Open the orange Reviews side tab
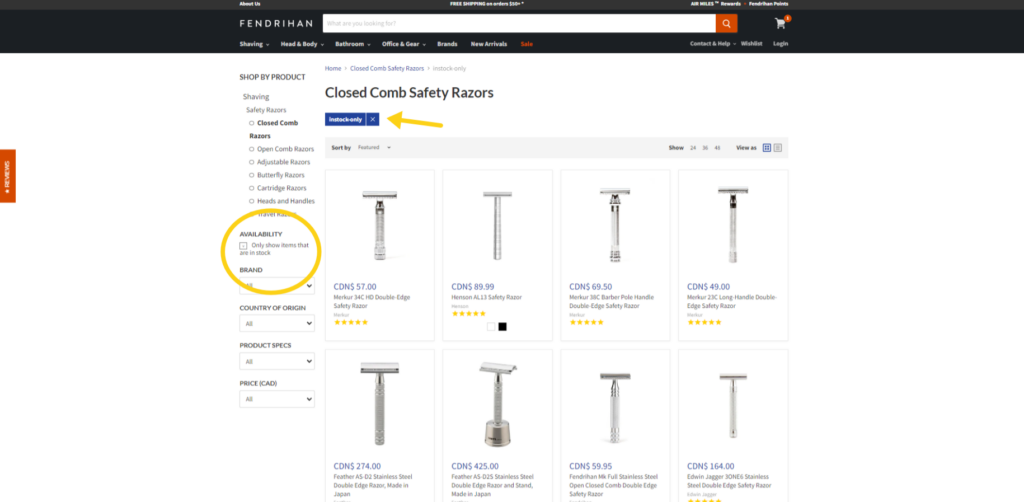This screenshot has height=502, width=1024. (x=7, y=176)
